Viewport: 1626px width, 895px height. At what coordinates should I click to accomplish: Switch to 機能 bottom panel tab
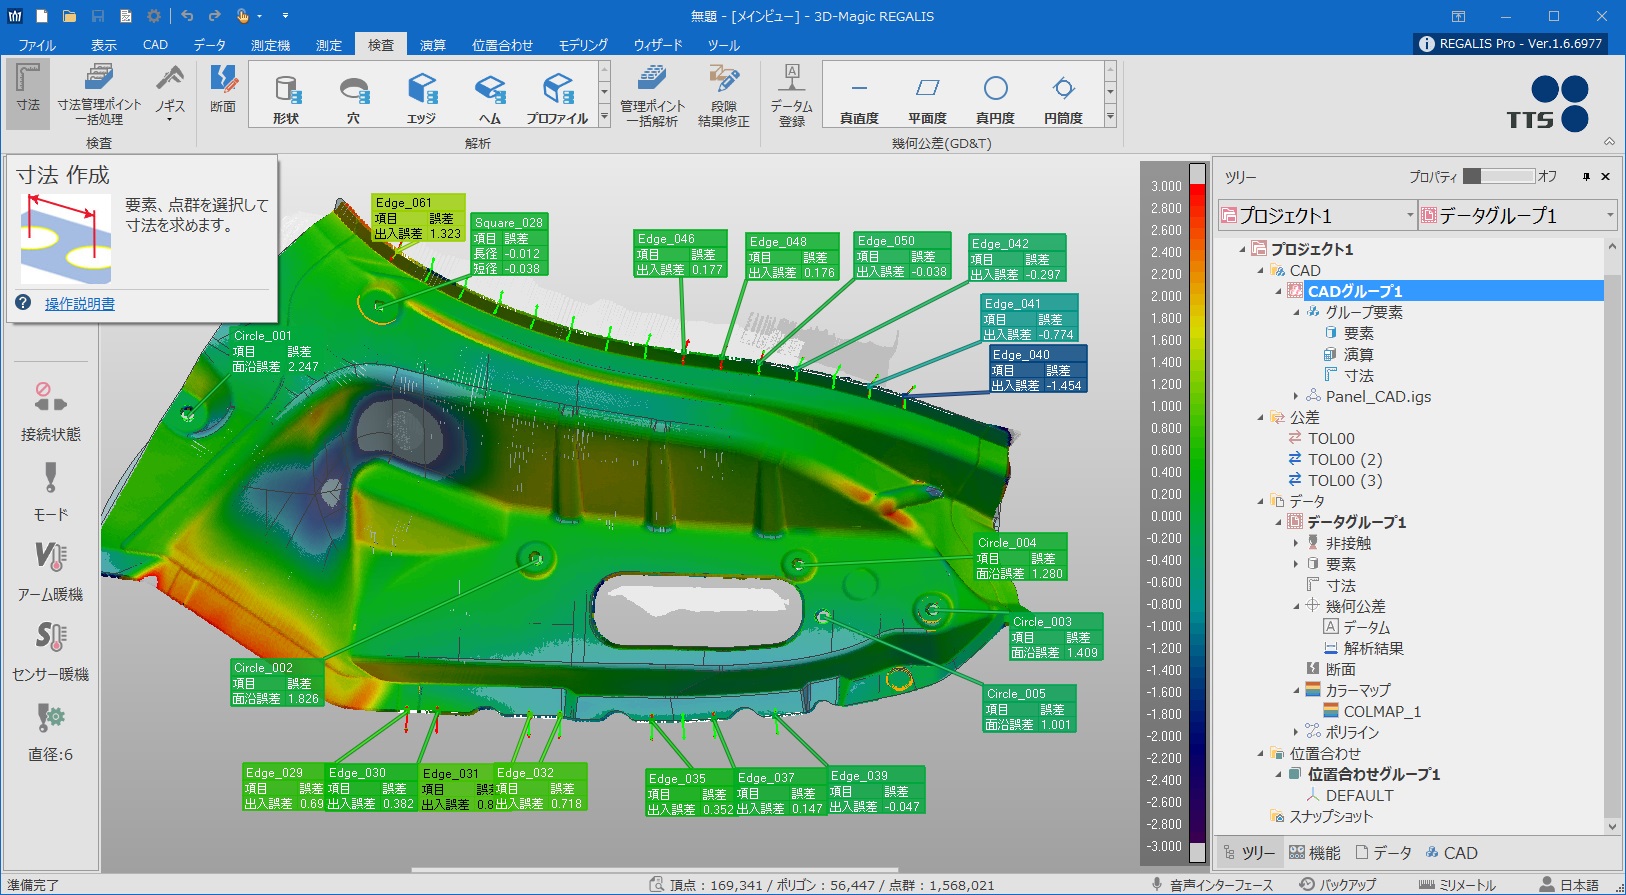click(x=1314, y=853)
